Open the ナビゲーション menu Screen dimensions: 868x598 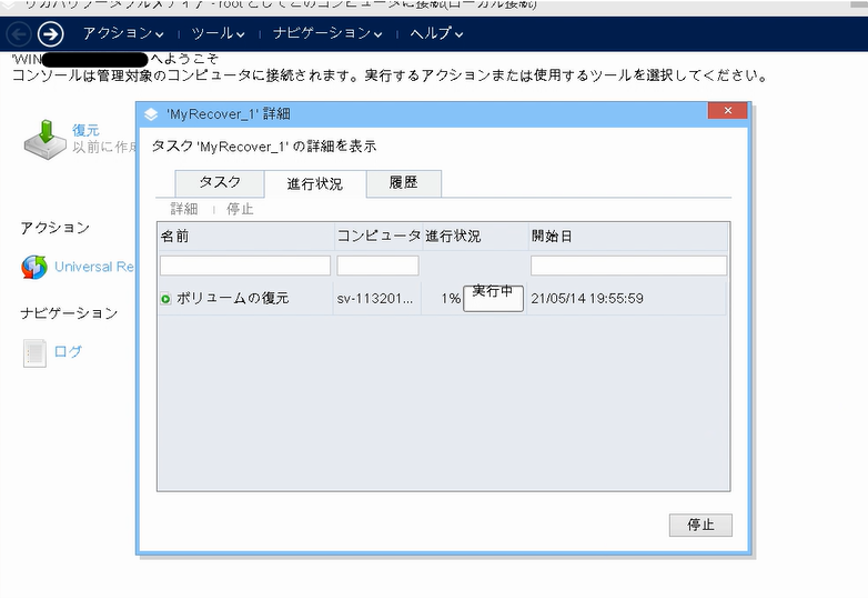click(327, 34)
